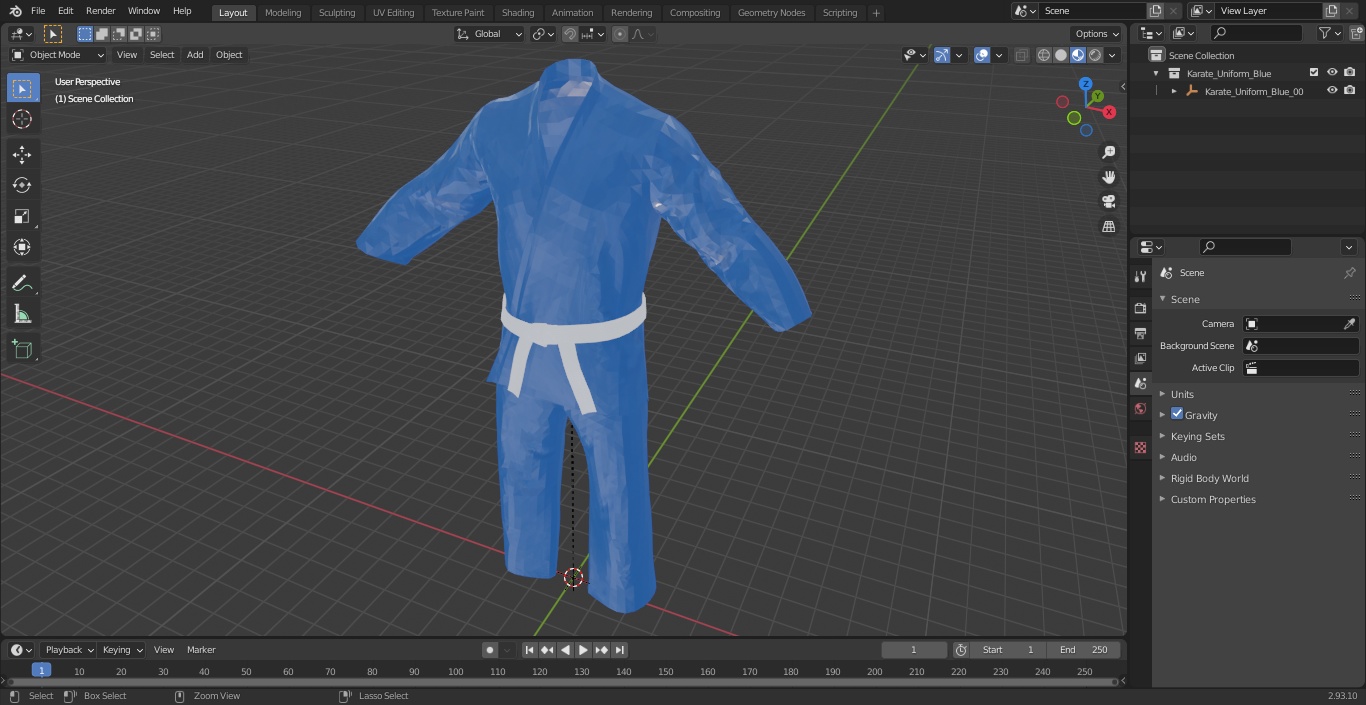Select the Annotate tool
The width and height of the screenshot is (1366, 705).
click(22, 283)
